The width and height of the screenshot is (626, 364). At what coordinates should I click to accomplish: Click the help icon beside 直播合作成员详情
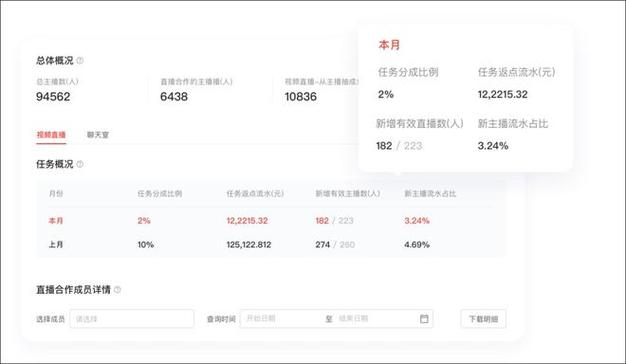(117, 290)
